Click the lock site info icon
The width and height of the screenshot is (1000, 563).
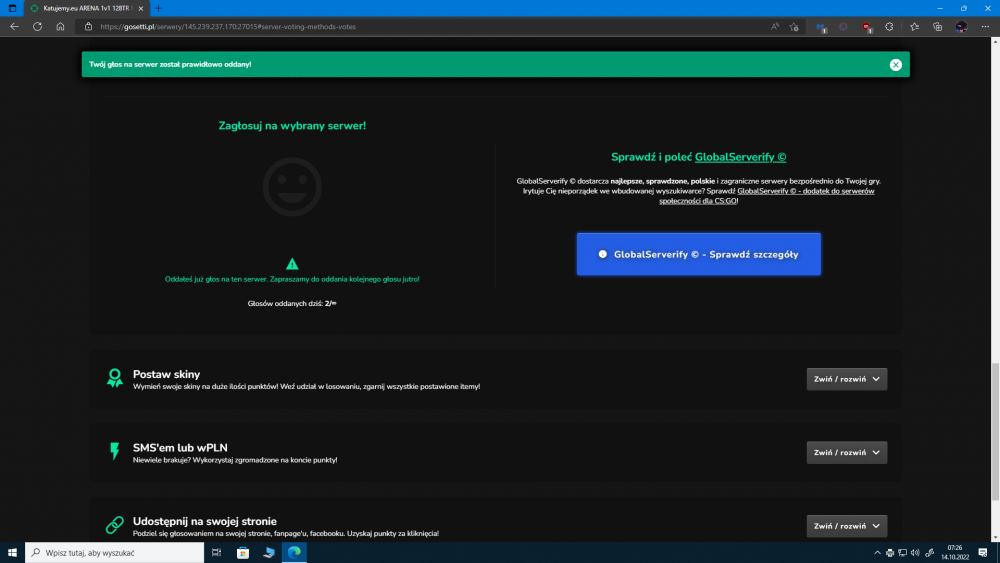[x=88, y=27]
